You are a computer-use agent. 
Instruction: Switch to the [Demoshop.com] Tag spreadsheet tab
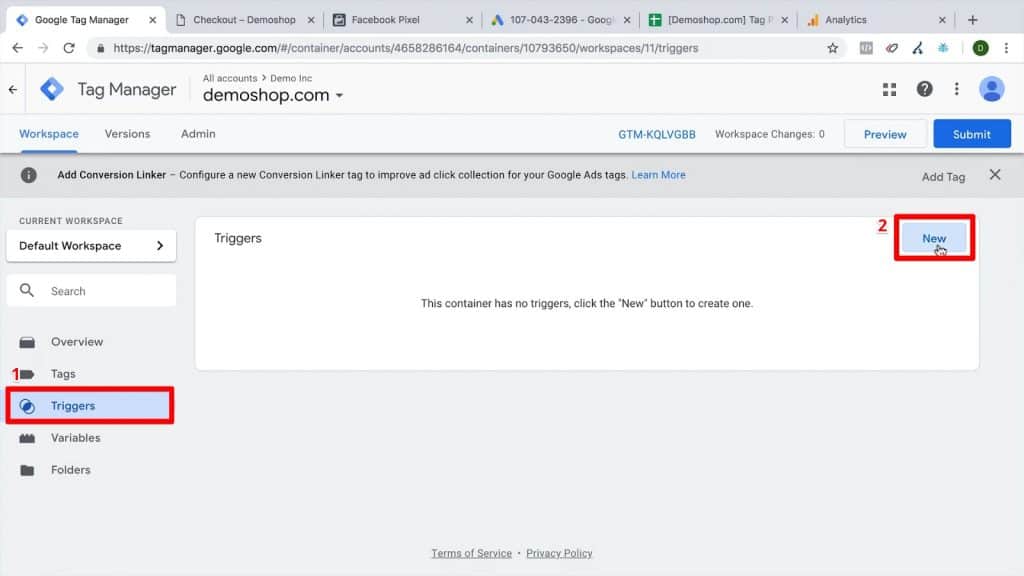click(716, 20)
